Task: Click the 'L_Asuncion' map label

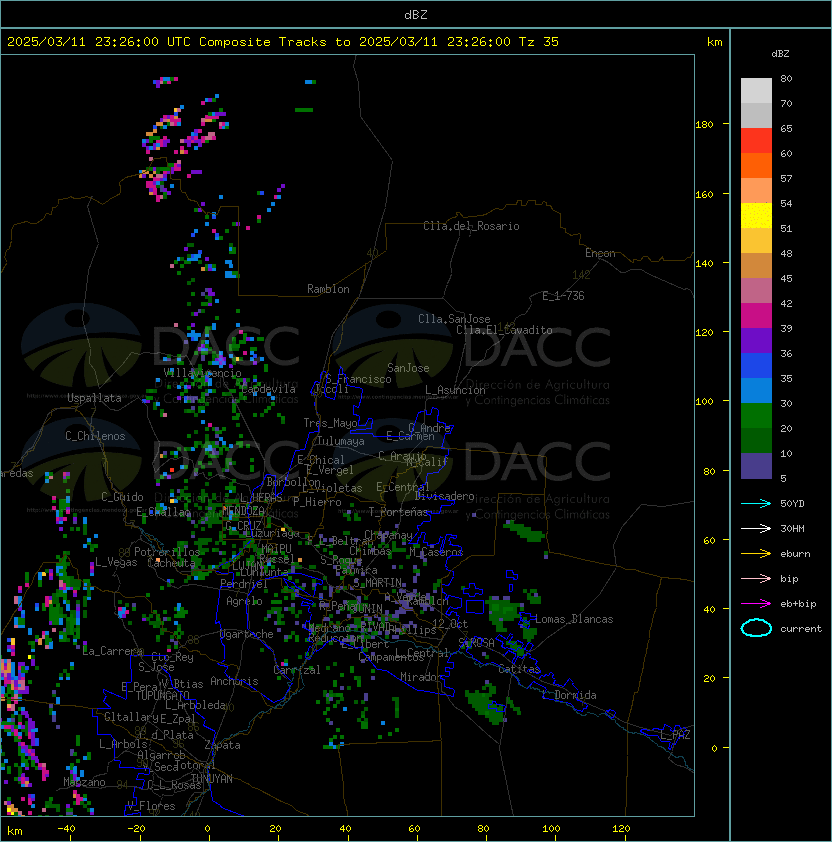Action: tap(455, 390)
